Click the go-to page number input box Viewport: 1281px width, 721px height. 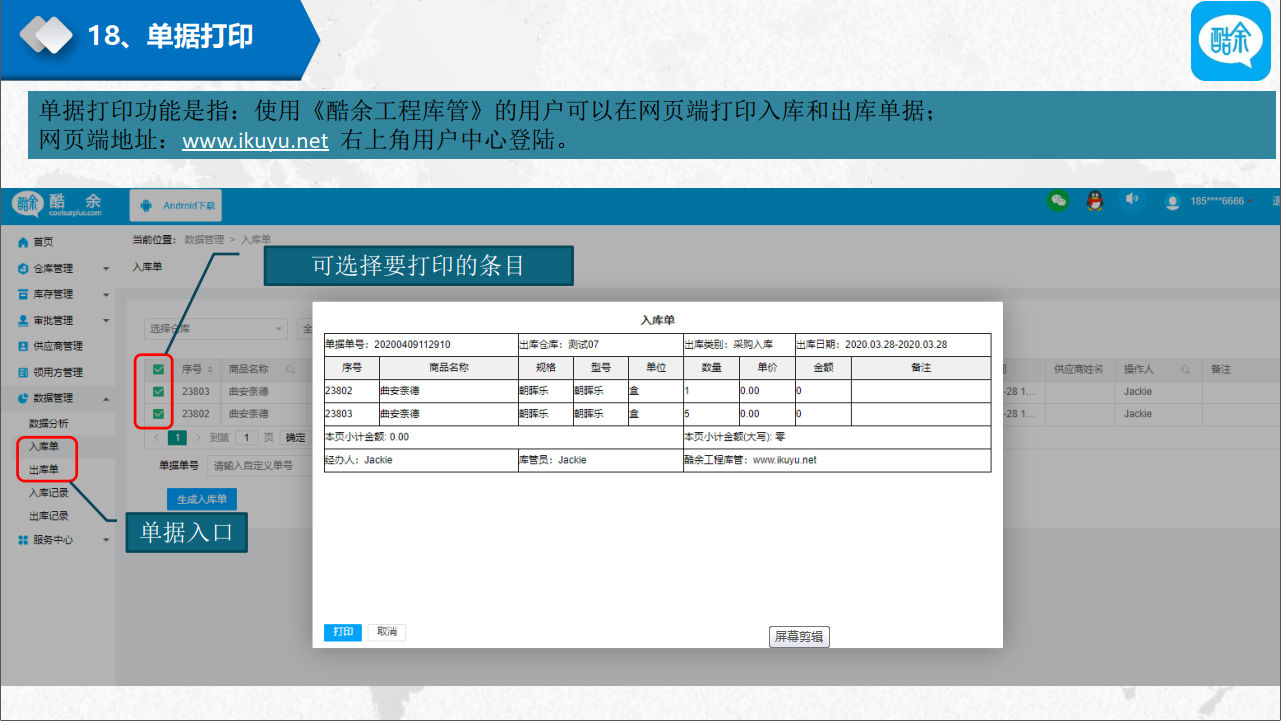(x=246, y=438)
